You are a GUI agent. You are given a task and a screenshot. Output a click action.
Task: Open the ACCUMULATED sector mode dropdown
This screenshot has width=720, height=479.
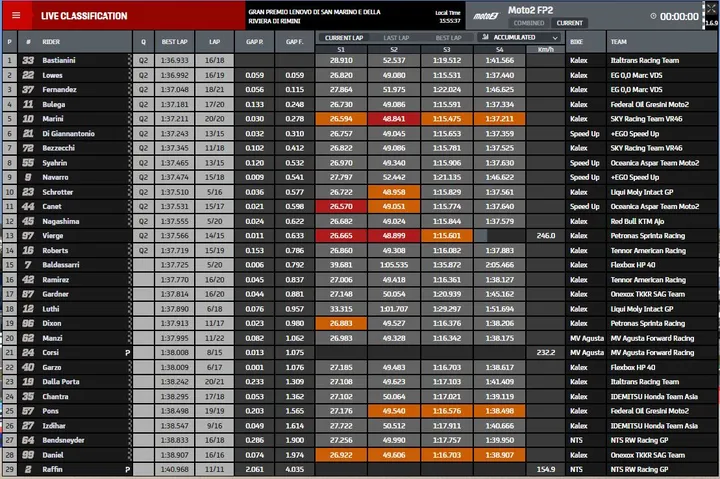tap(520, 37)
